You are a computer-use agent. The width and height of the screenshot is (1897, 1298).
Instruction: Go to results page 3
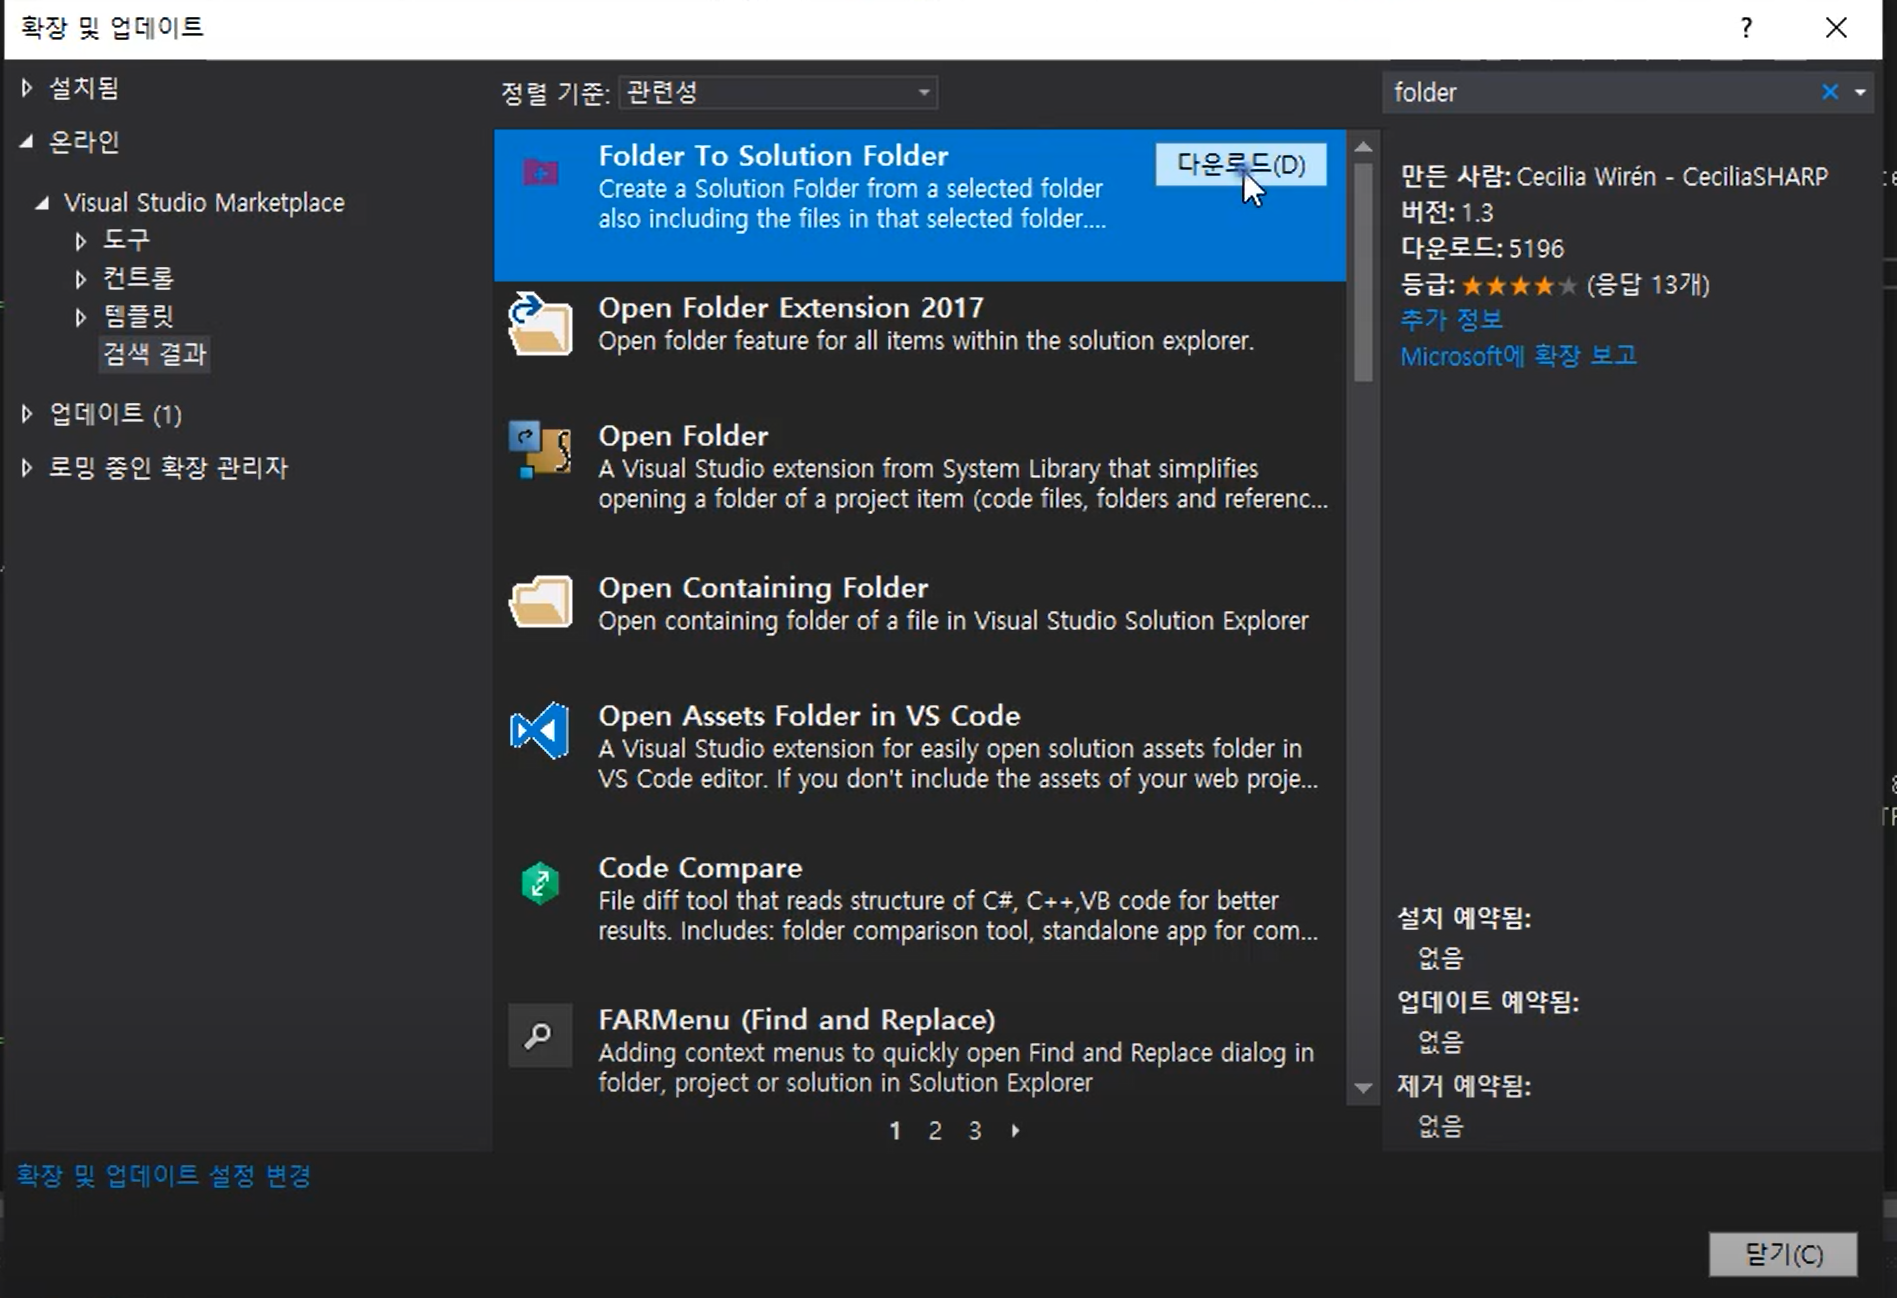975,1131
